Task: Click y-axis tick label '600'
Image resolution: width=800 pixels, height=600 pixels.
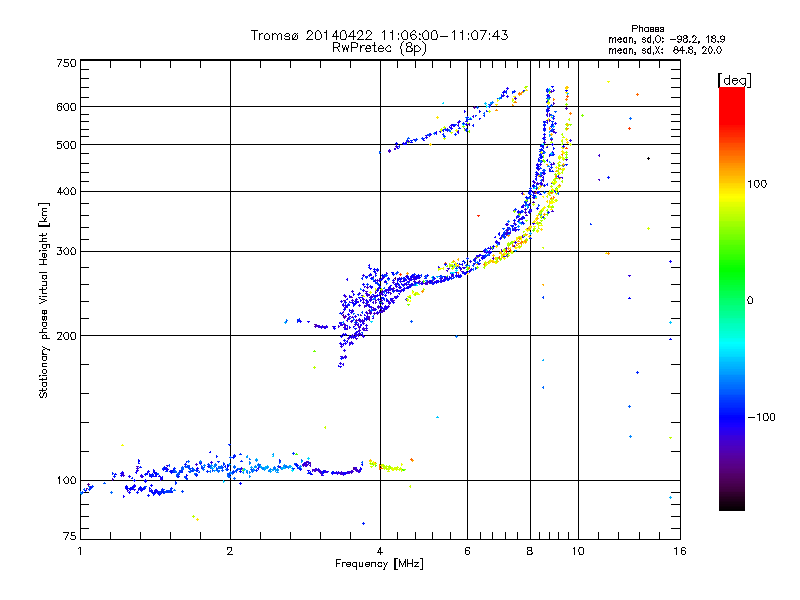Action: pyautogui.click(x=66, y=107)
